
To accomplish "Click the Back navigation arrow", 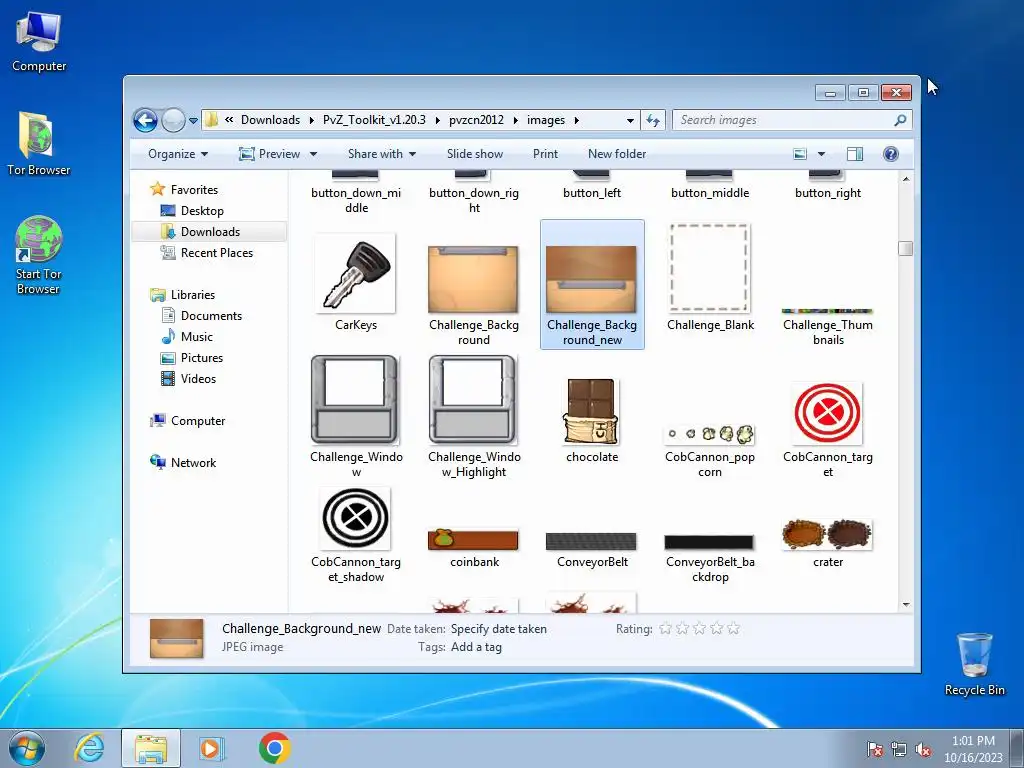I will point(145,120).
